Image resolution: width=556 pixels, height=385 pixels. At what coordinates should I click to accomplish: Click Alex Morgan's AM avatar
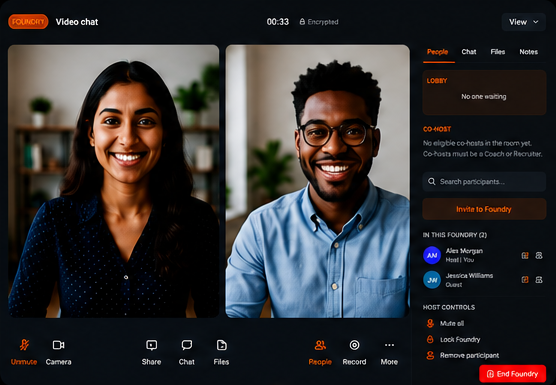(432, 255)
